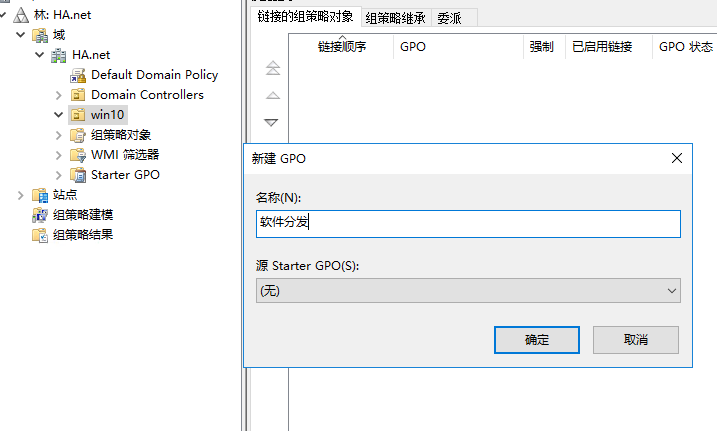Viewport: 717px width, 431px height.
Task: Expand the 站点 tree node
Action: pos(22,195)
